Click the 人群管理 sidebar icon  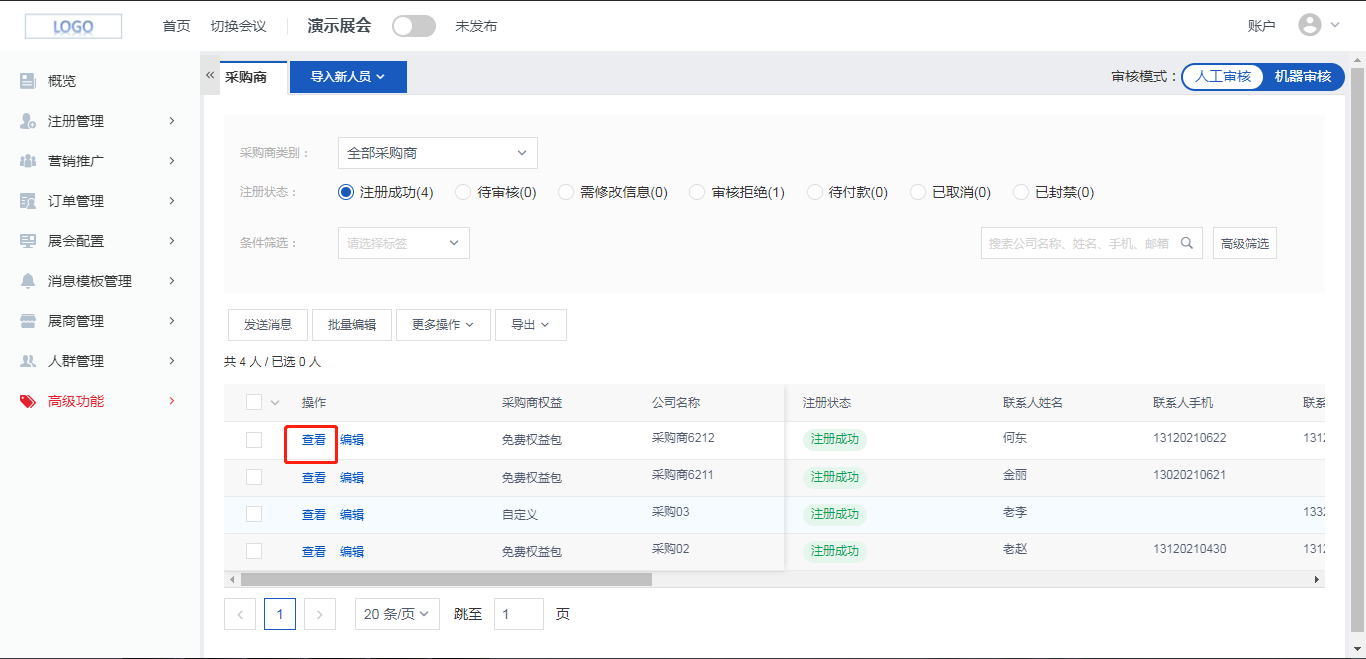pyautogui.click(x=28, y=361)
